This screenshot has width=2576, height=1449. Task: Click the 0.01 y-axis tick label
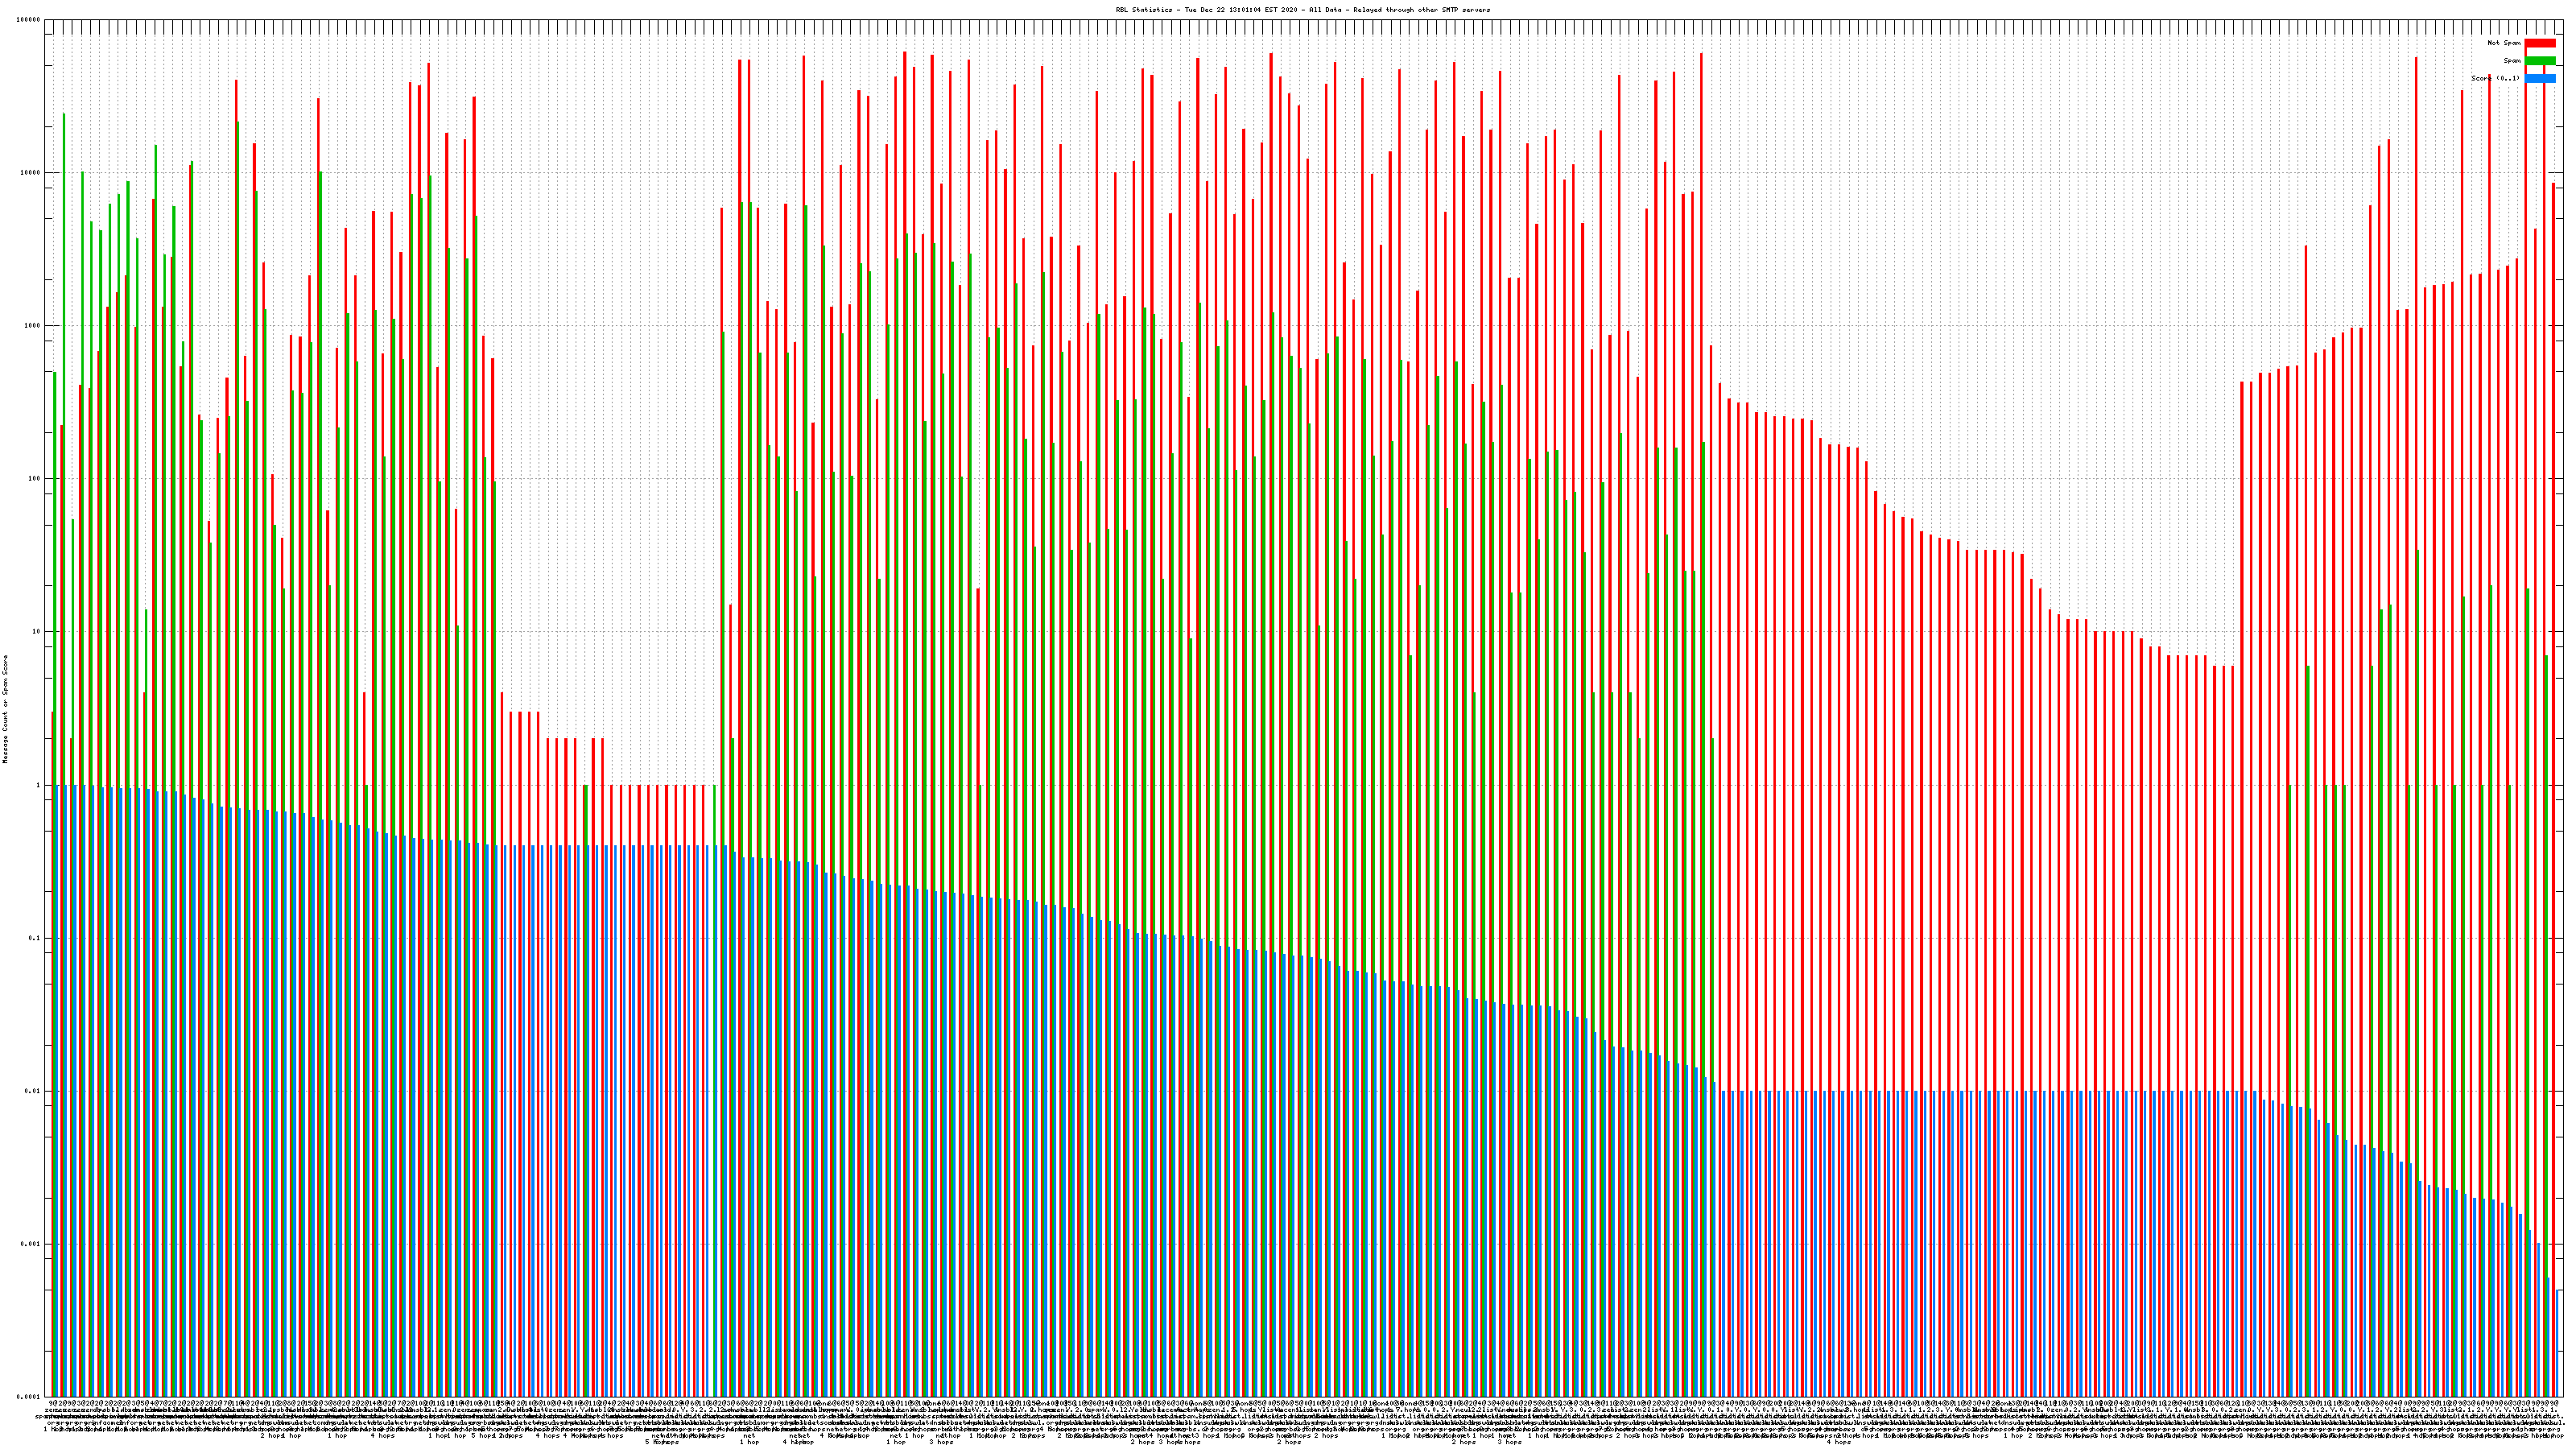coord(33,1091)
